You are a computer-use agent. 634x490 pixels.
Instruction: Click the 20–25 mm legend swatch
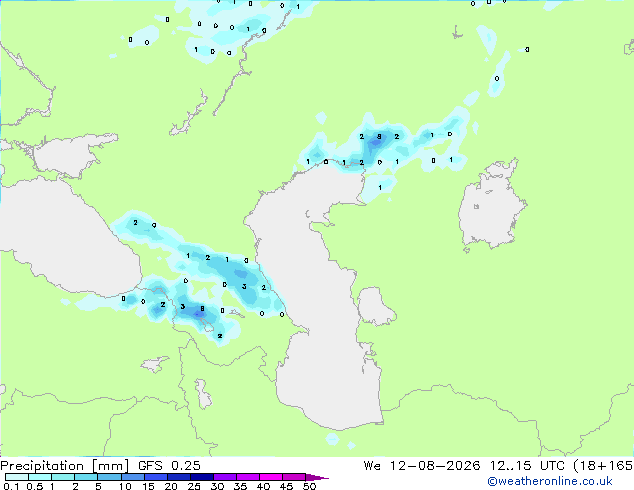179,477
